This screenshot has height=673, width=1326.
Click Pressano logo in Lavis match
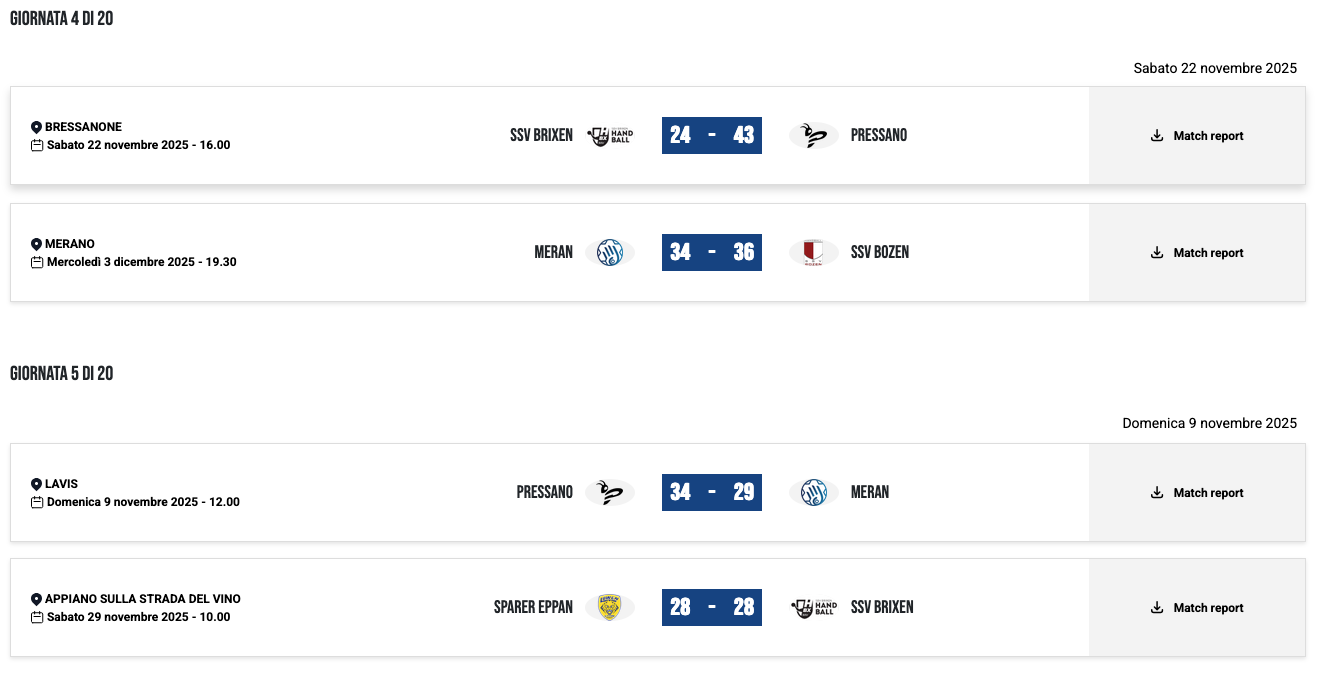pos(610,492)
